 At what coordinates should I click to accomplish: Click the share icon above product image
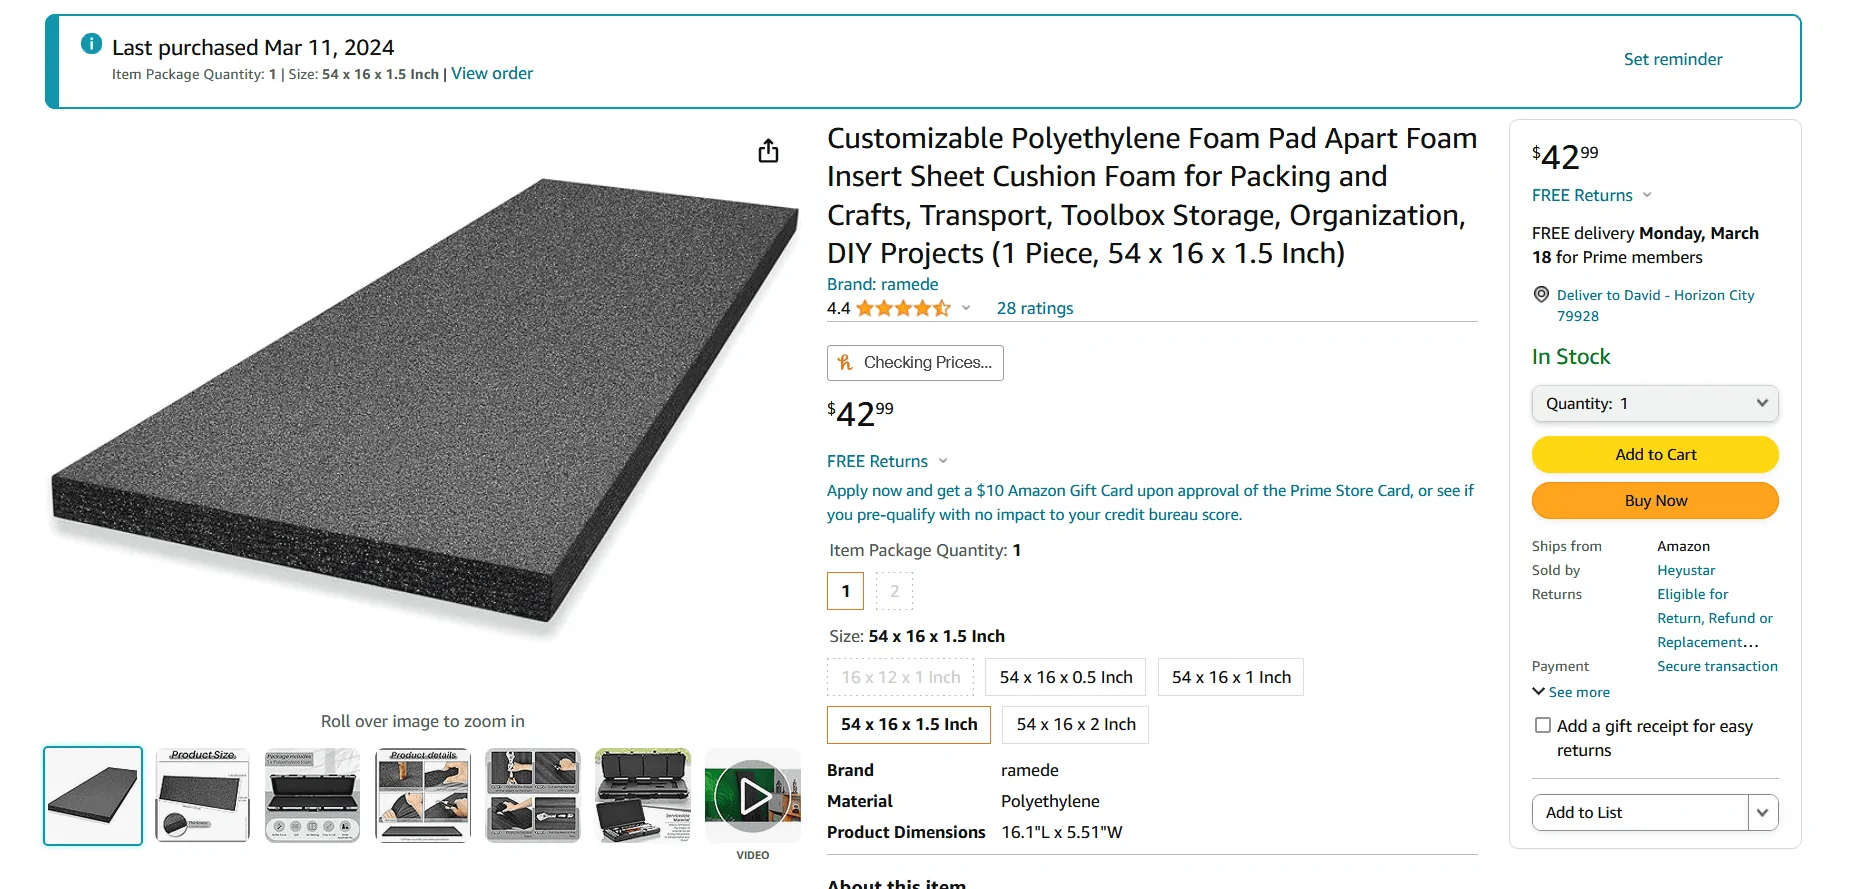pos(768,151)
